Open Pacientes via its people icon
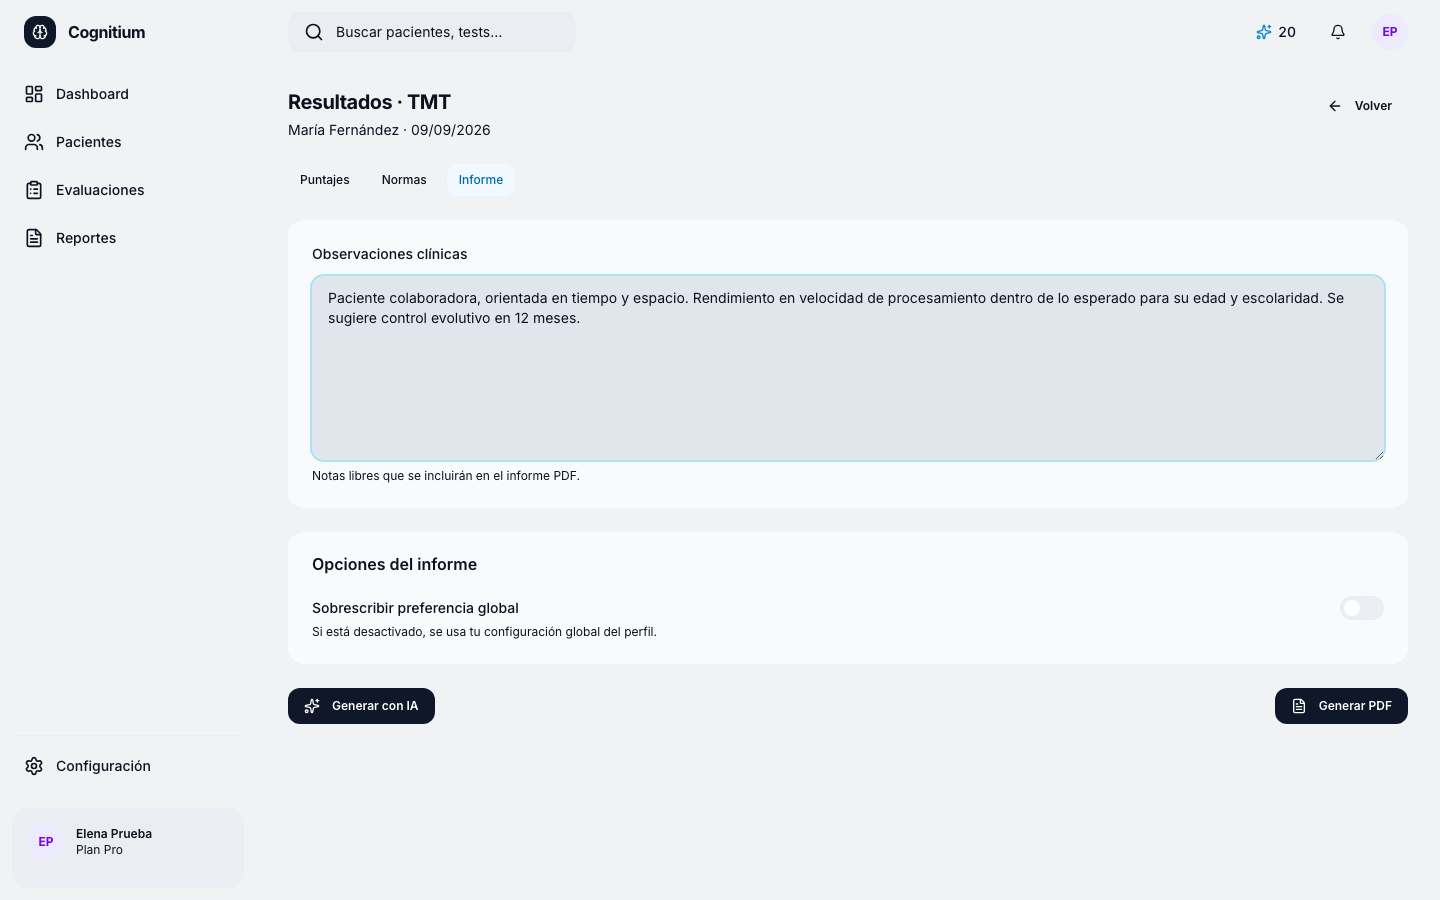The image size is (1440, 900). (34, 142)
